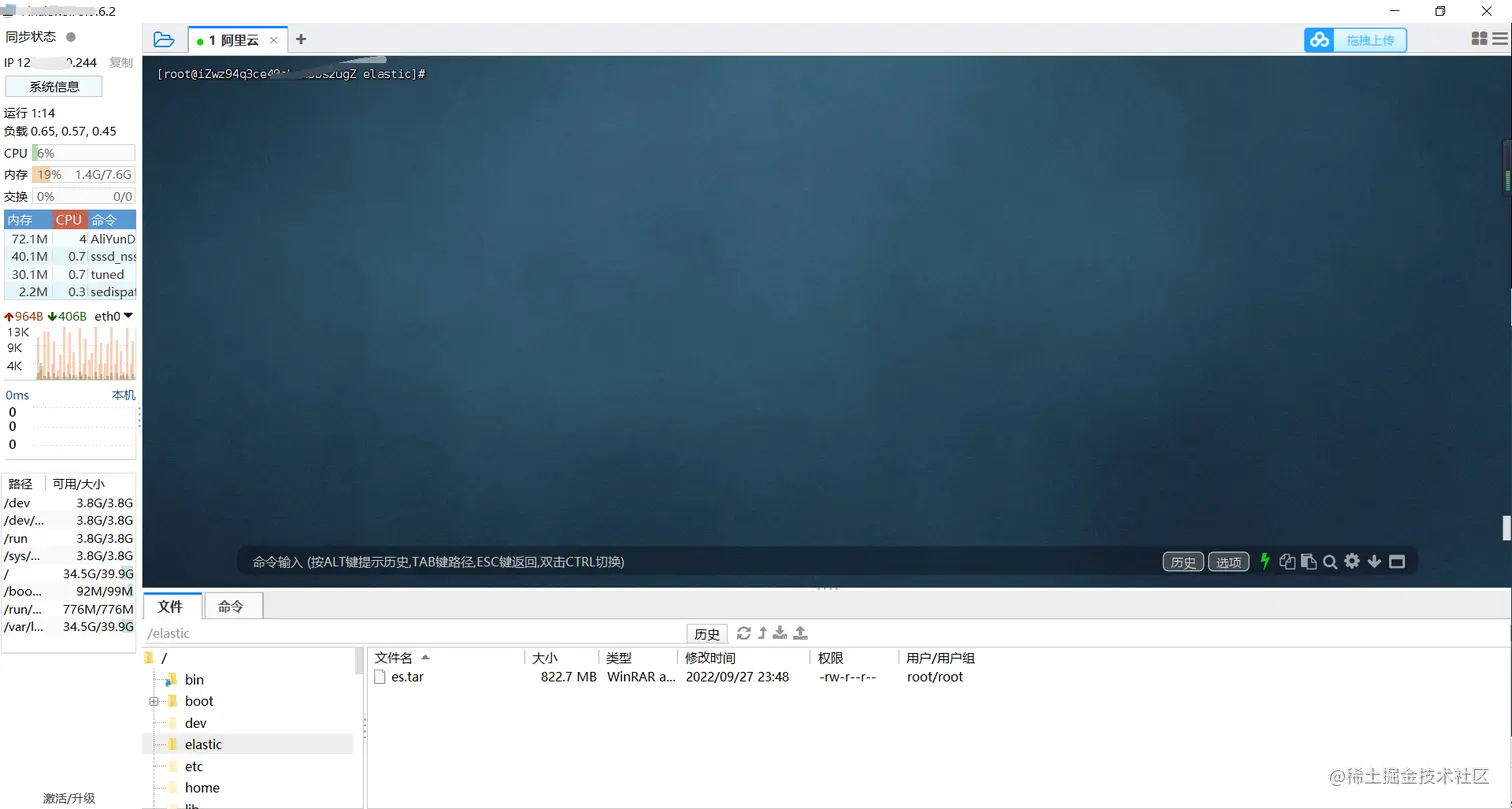Image resolution: width=1512 pixels, height=809 pixels.
Task: Open command 历史 in terminal bar
Action: coord(1183,562)
